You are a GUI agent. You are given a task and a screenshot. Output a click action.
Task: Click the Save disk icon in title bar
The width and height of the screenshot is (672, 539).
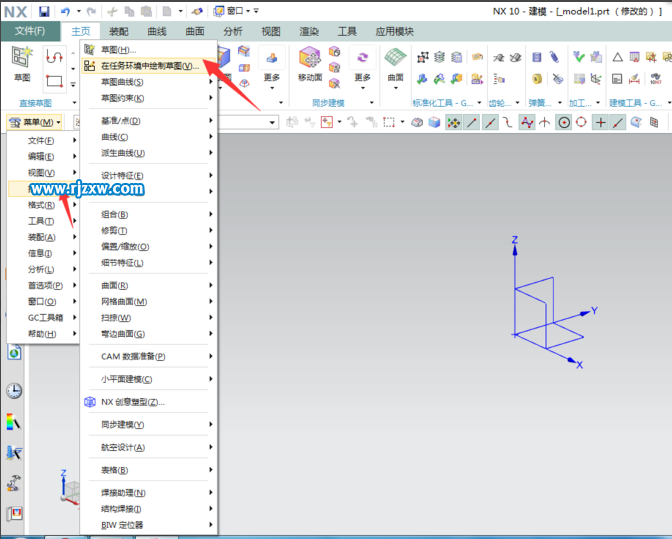point(44,11)
